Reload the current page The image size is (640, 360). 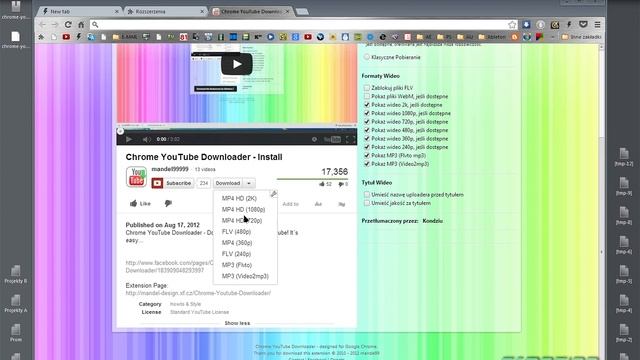[x=68, y=25]
